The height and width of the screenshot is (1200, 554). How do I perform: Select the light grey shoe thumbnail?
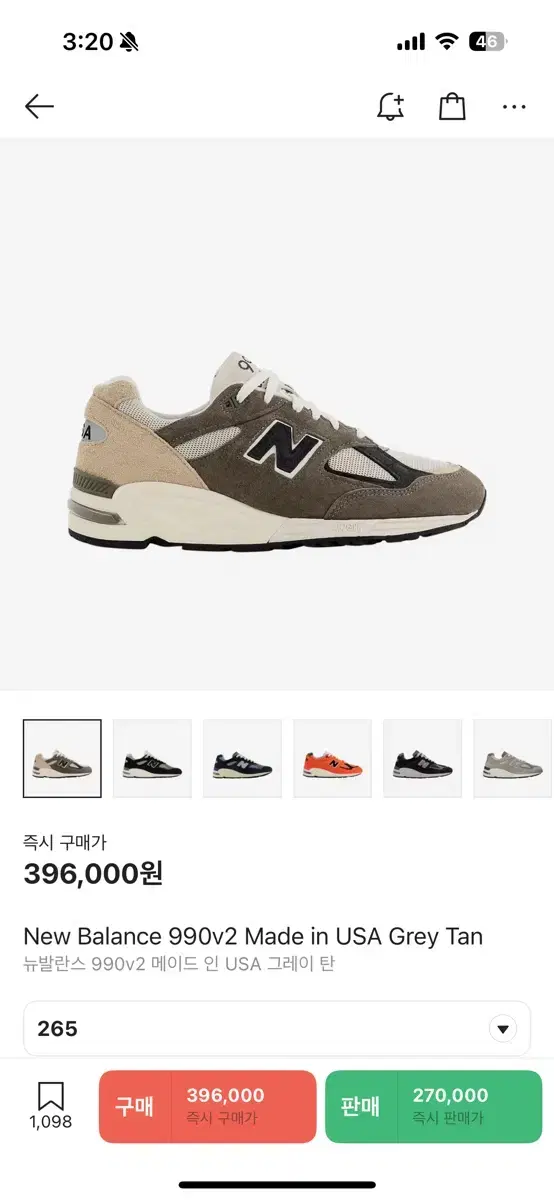point(513,758)
